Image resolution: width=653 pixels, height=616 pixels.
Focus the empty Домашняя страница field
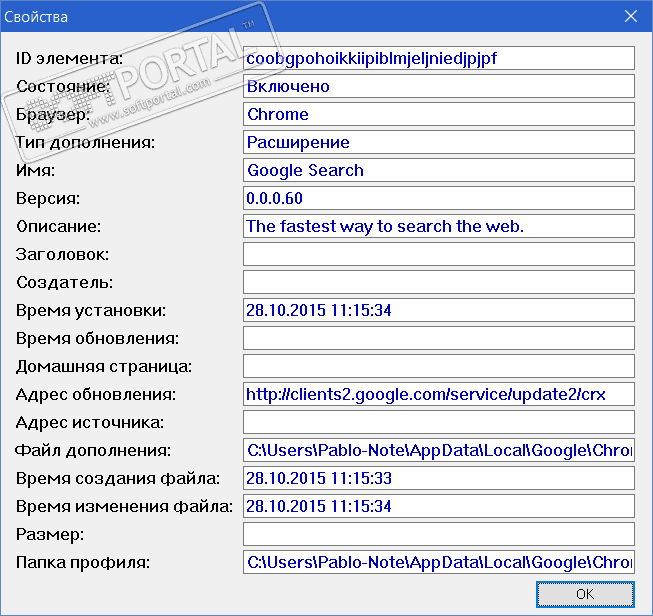[x=439, y=366]
